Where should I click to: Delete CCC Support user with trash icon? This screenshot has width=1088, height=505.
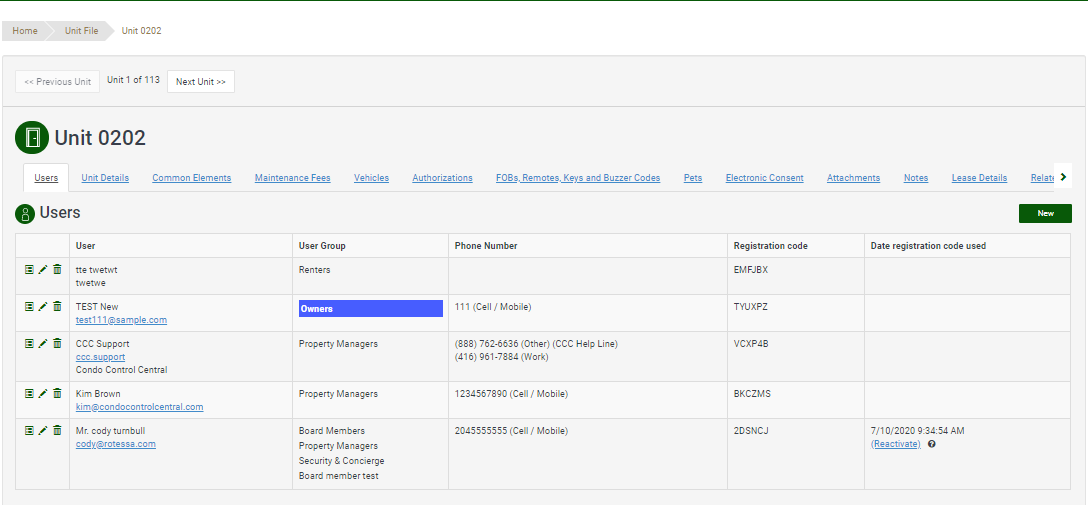coord(57,344)
